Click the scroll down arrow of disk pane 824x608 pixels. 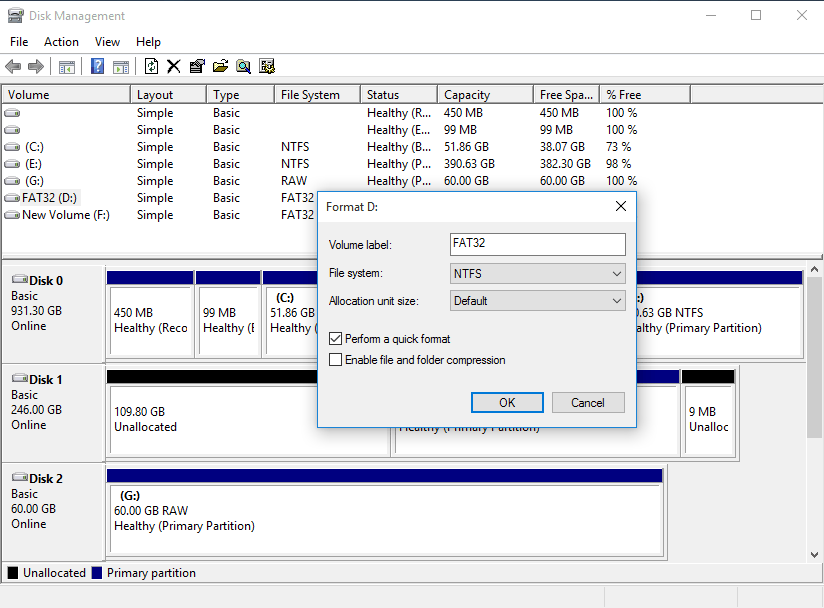click(815, 554)
